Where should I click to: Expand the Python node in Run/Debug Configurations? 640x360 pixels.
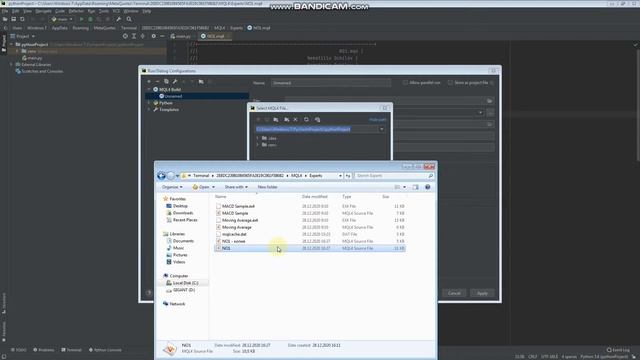[x=149, y=103]
